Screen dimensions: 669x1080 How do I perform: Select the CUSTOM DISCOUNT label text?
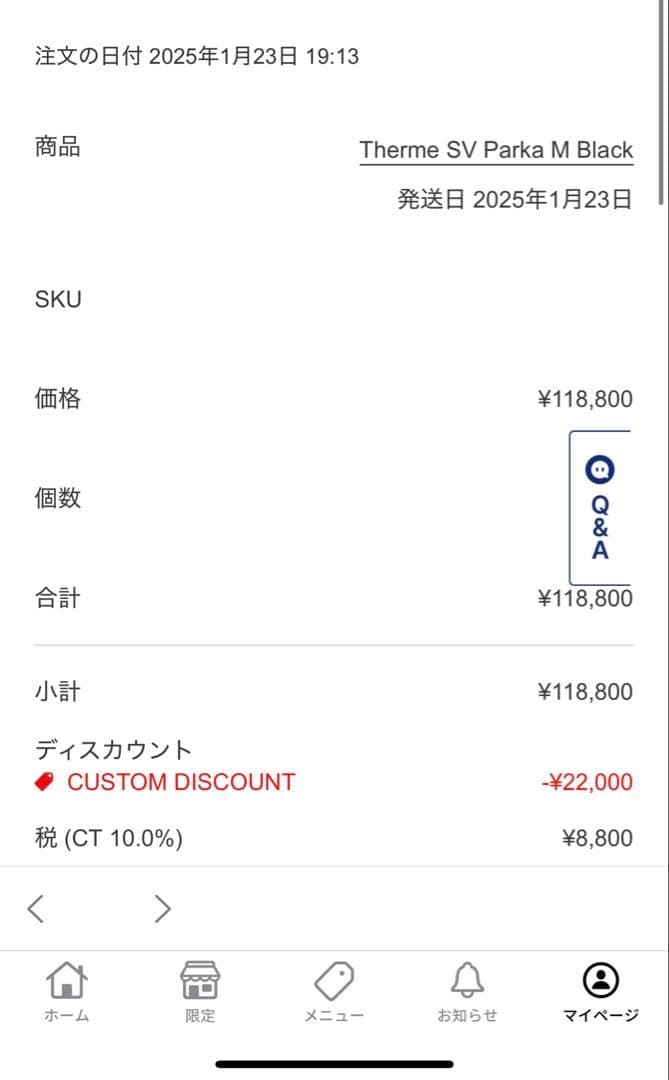(180, 781)
